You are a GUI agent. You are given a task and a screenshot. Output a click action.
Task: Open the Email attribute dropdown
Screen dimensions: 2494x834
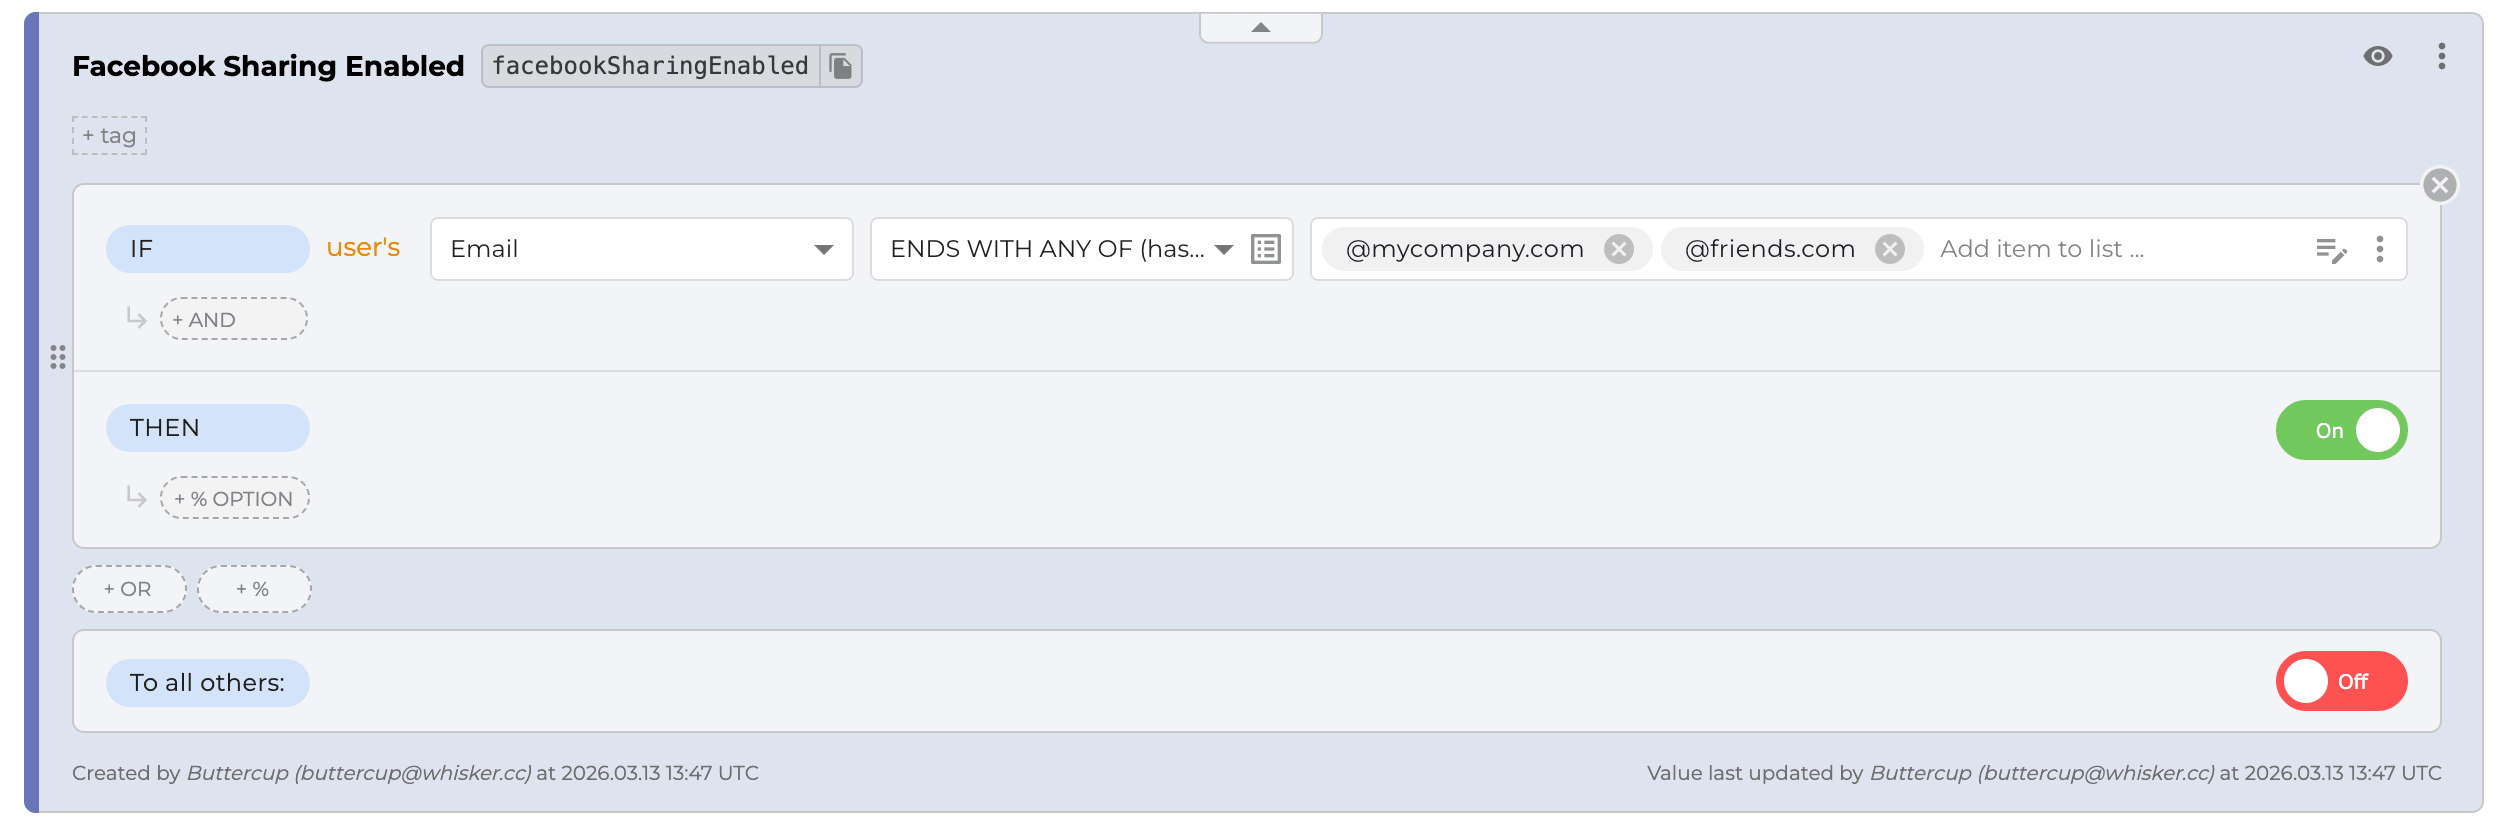pos(641,249)
